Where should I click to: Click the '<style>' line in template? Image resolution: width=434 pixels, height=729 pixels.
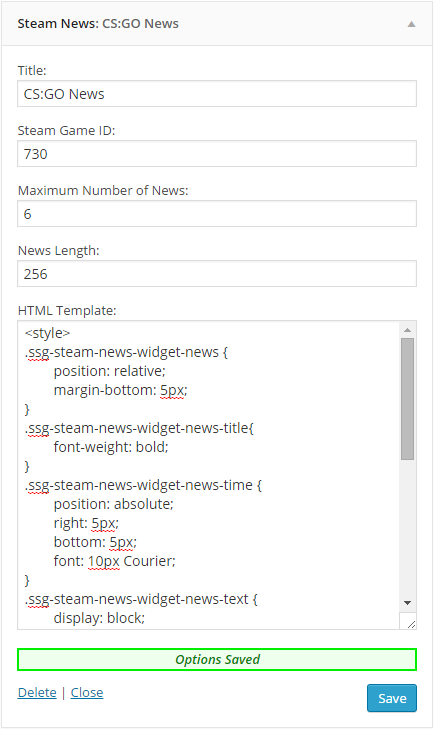[x=47, y=333]
